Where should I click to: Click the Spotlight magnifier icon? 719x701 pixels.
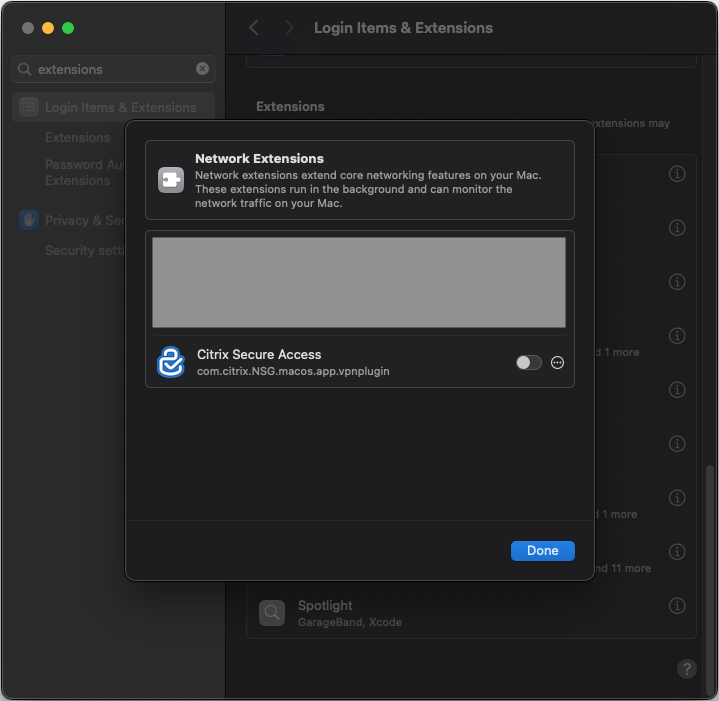coord(272,613)
